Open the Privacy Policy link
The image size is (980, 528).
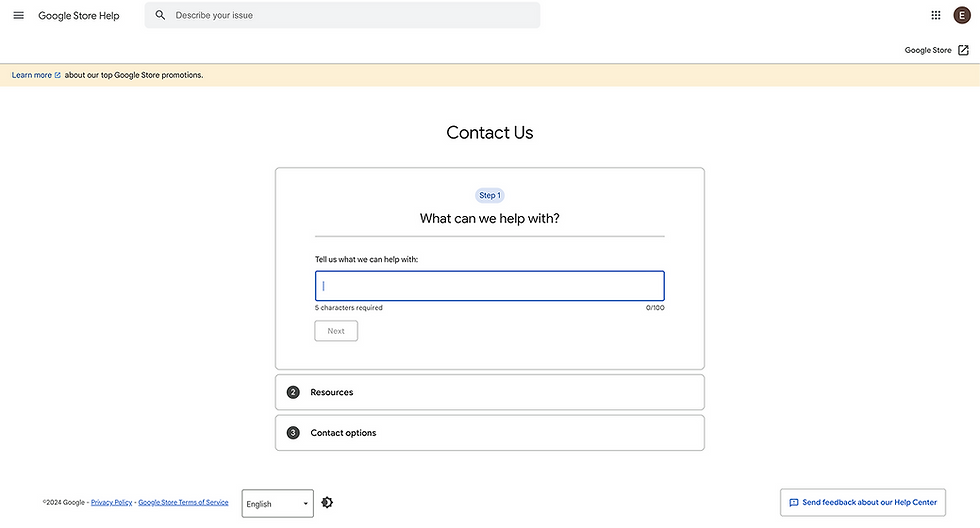[x=111, y=502]
